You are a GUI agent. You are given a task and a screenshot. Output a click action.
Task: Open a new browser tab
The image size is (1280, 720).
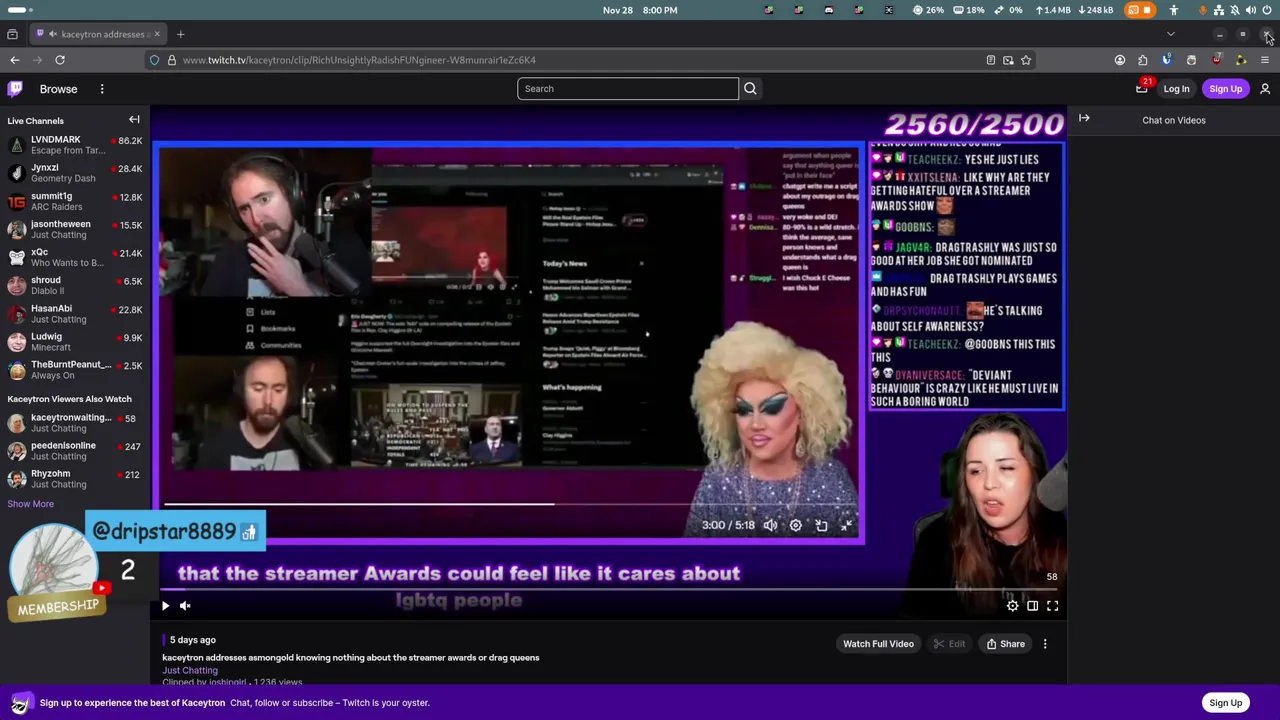pyautogui.click(x=180, y=34)
